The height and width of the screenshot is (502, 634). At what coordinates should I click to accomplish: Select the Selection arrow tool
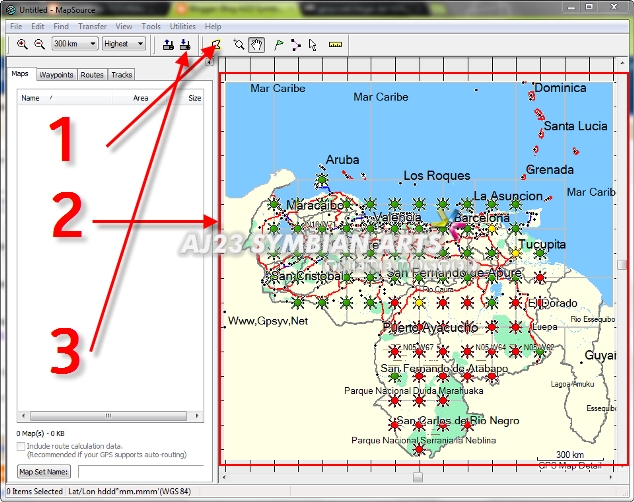coord(313,44)
